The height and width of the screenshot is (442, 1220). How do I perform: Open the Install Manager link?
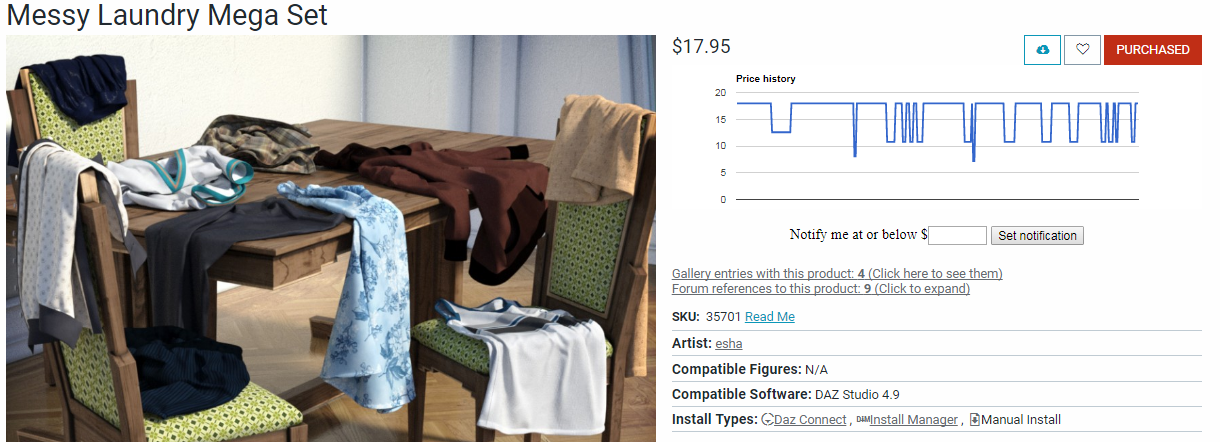click(914, 420)
